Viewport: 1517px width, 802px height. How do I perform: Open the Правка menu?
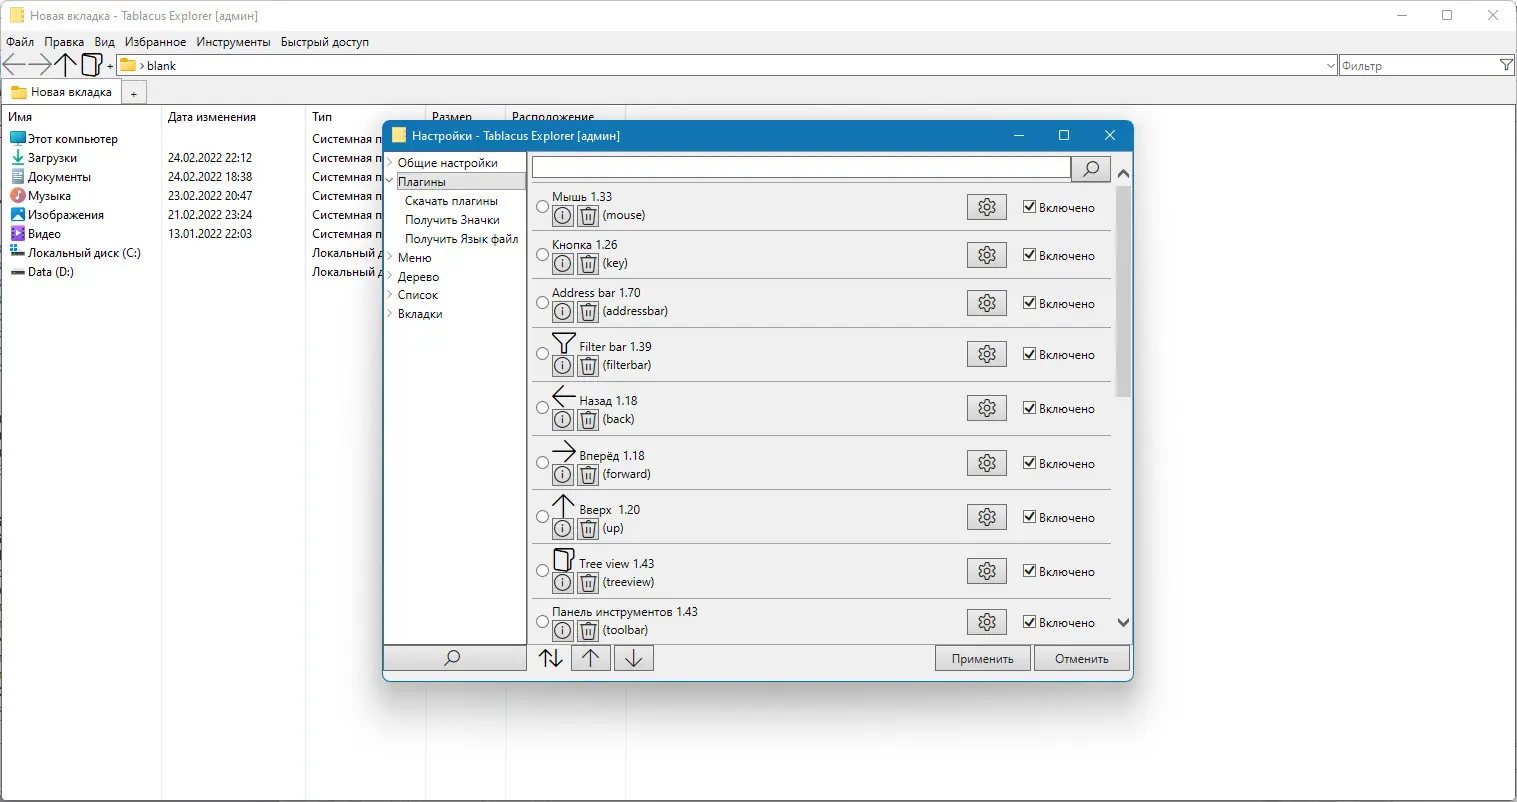64,42
